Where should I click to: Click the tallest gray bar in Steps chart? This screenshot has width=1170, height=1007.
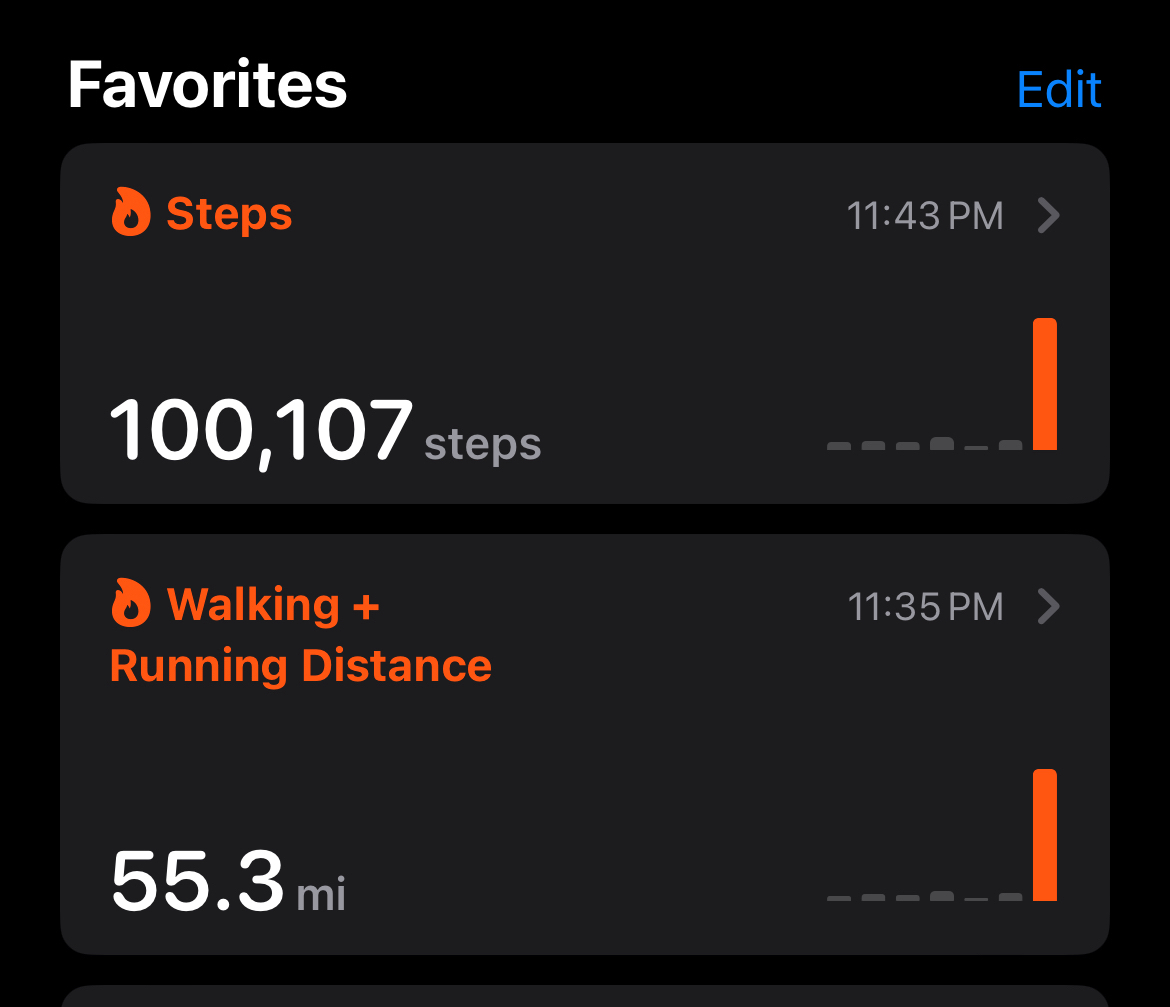pos(941,444)
